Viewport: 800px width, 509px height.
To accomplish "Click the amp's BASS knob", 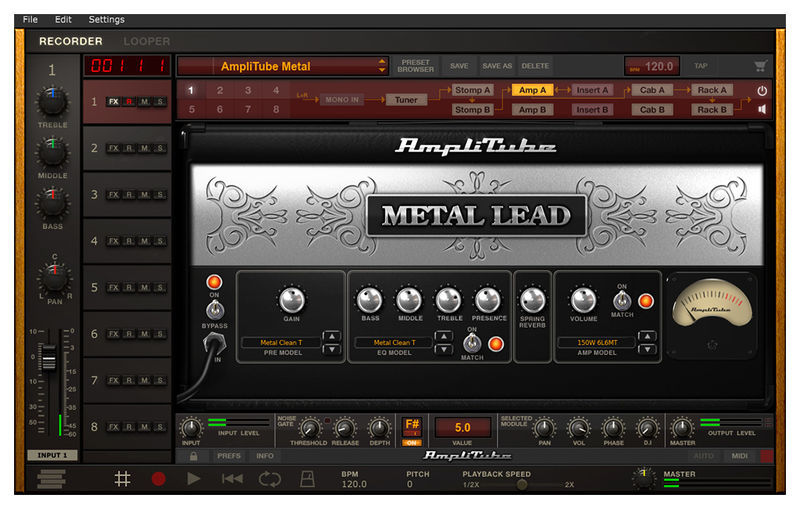I will (369, 300).
